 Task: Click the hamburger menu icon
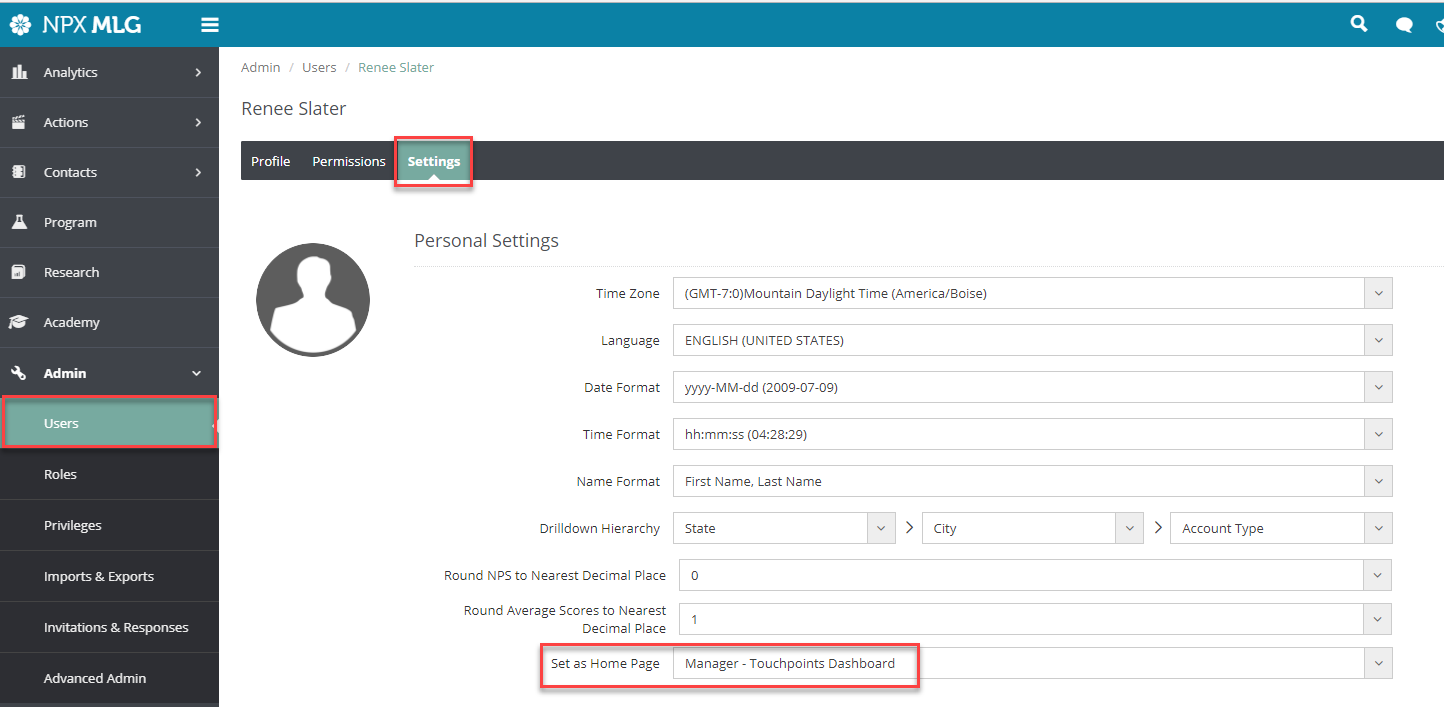point(210,25)
